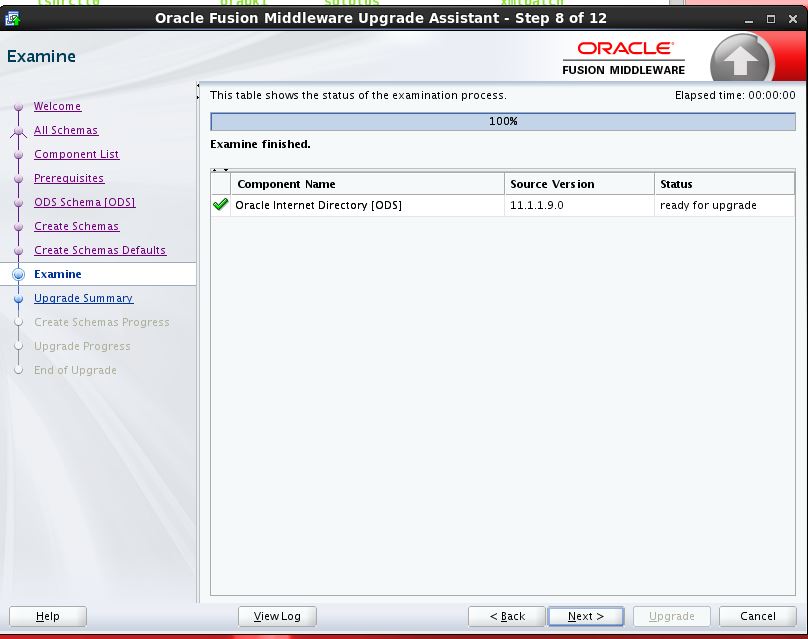The image size is (808, 639).
Task: Click the Elapsed time readout
Action: tap(735, 95)
